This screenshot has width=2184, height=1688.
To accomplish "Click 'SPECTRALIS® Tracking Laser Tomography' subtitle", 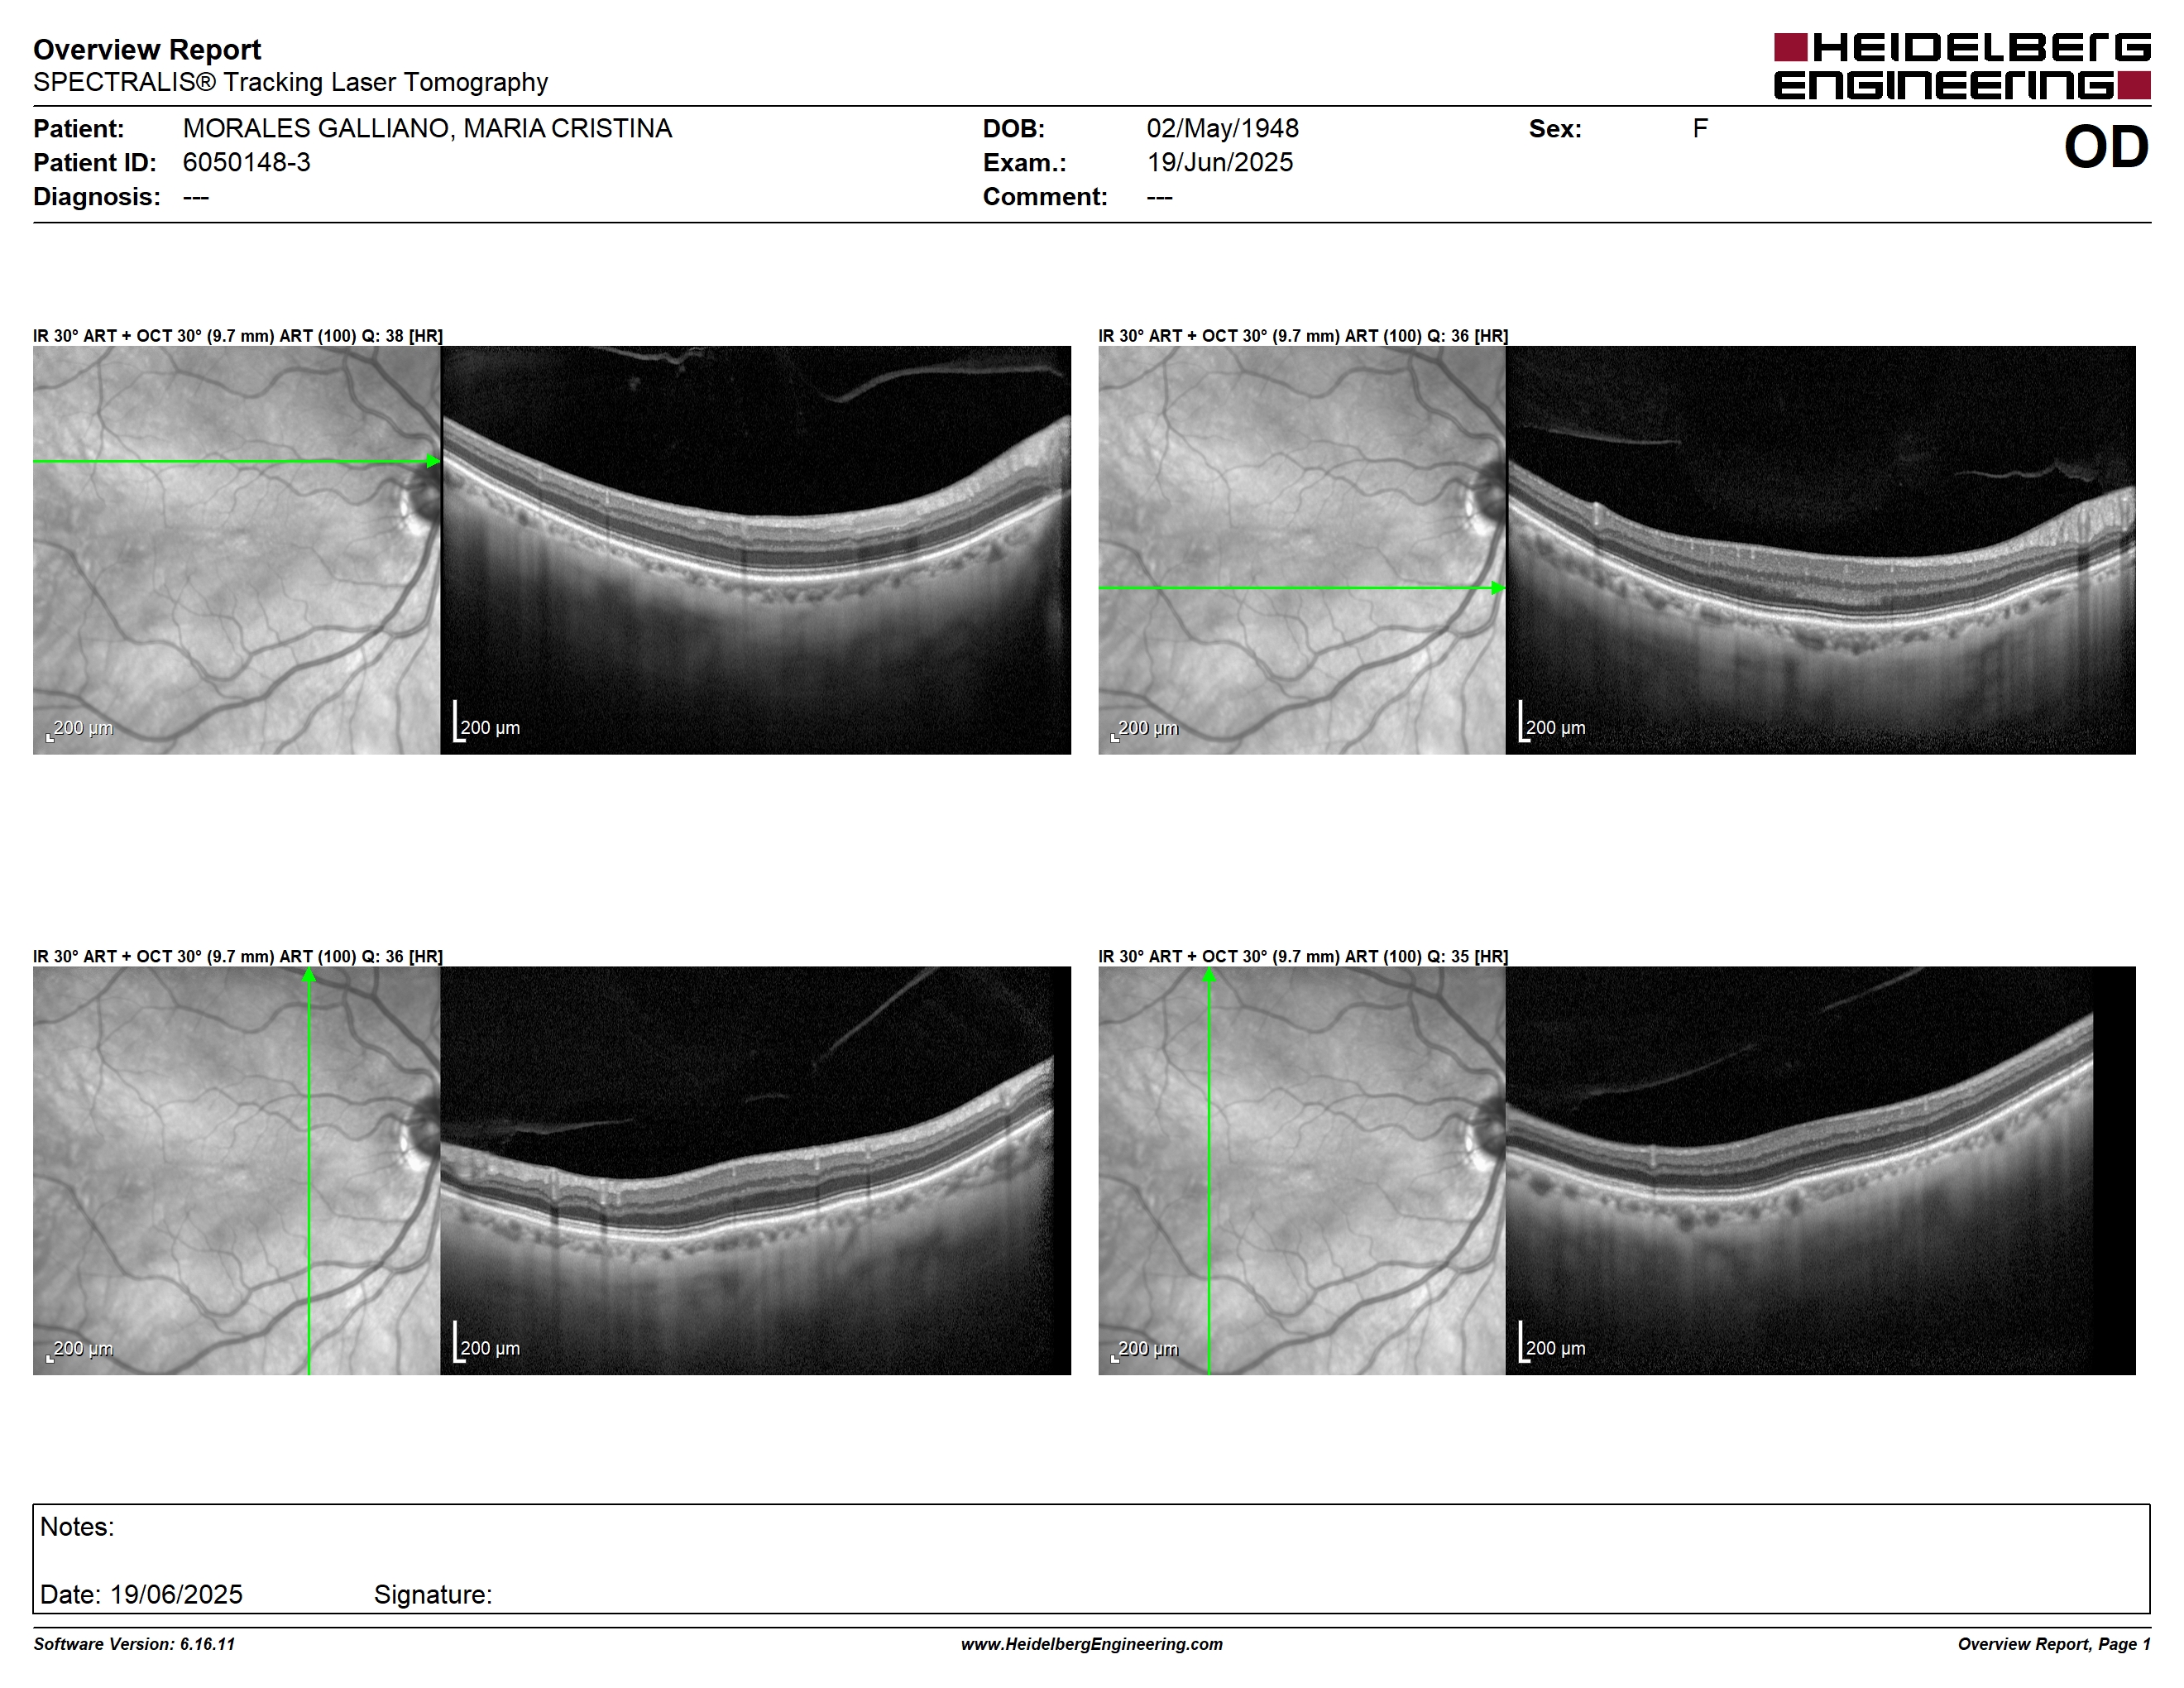I will point(290,82).
